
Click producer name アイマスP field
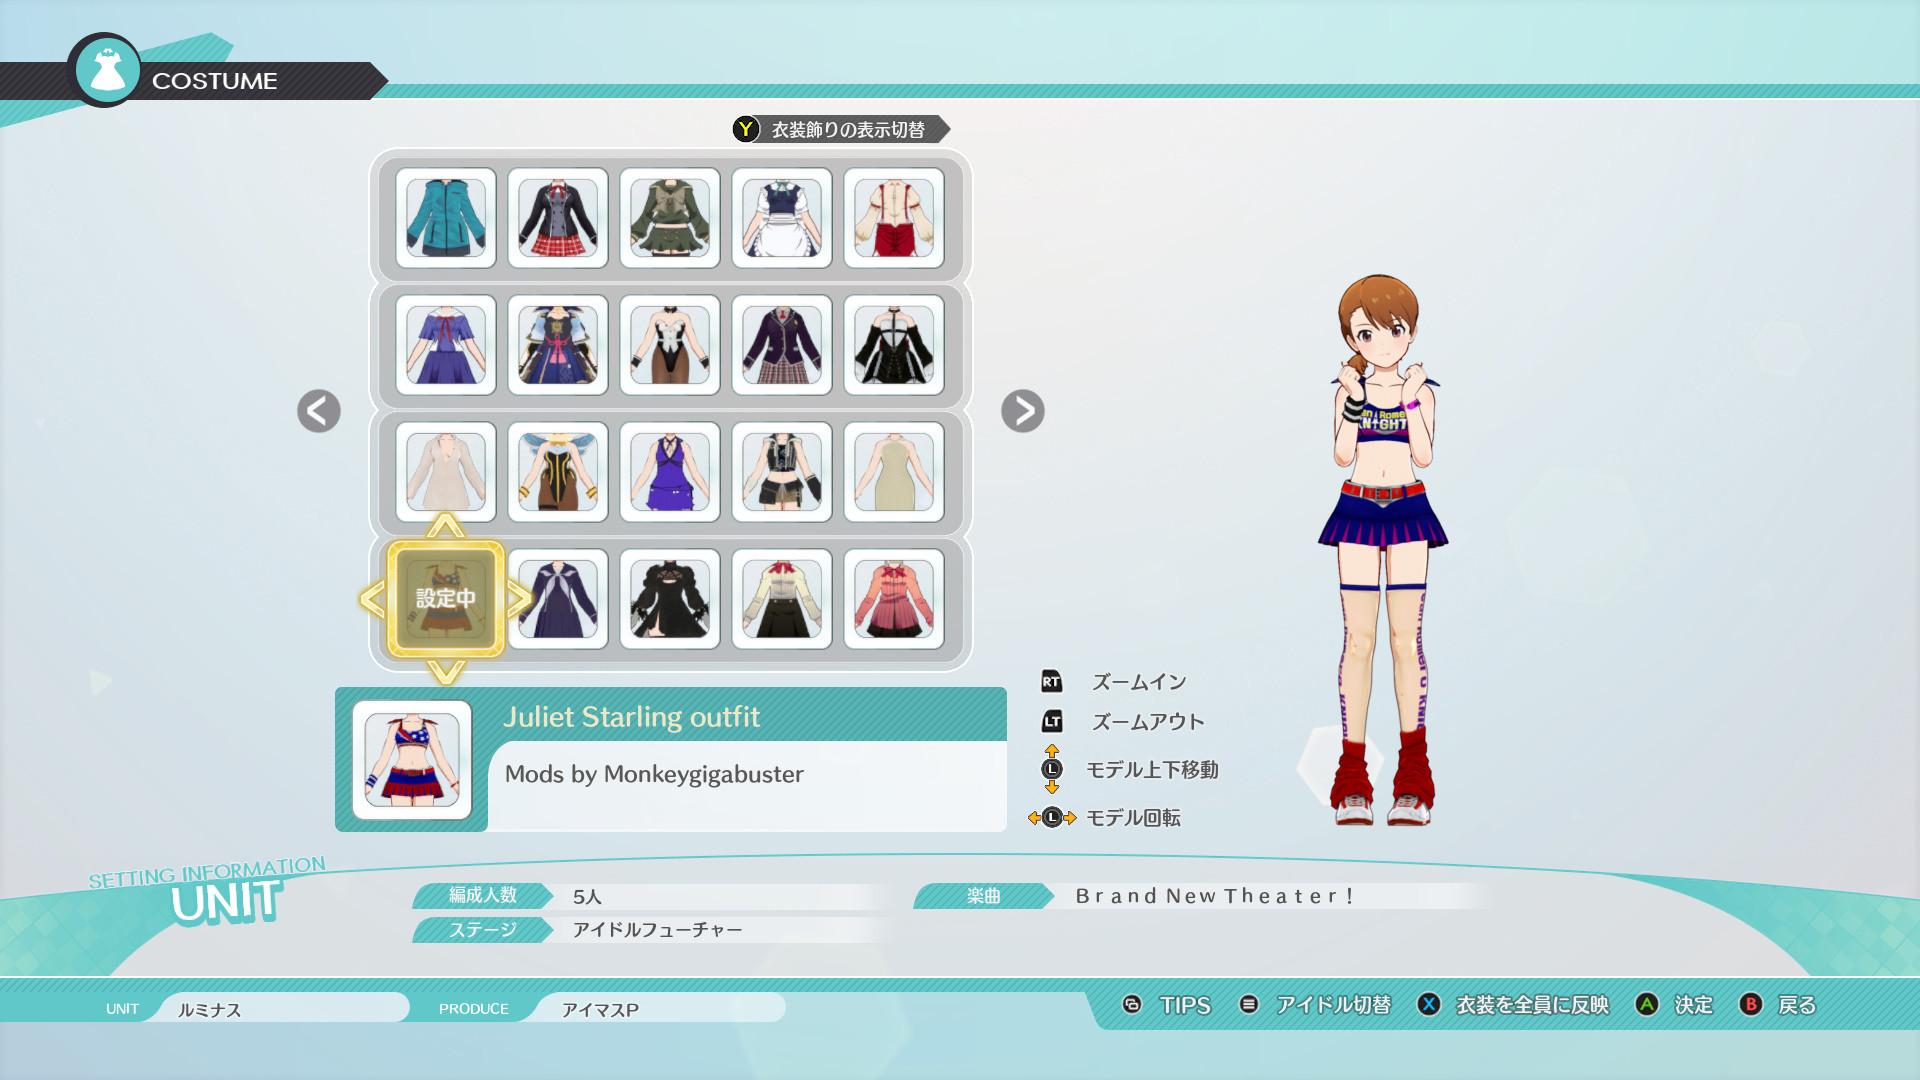click(660, 1008)
